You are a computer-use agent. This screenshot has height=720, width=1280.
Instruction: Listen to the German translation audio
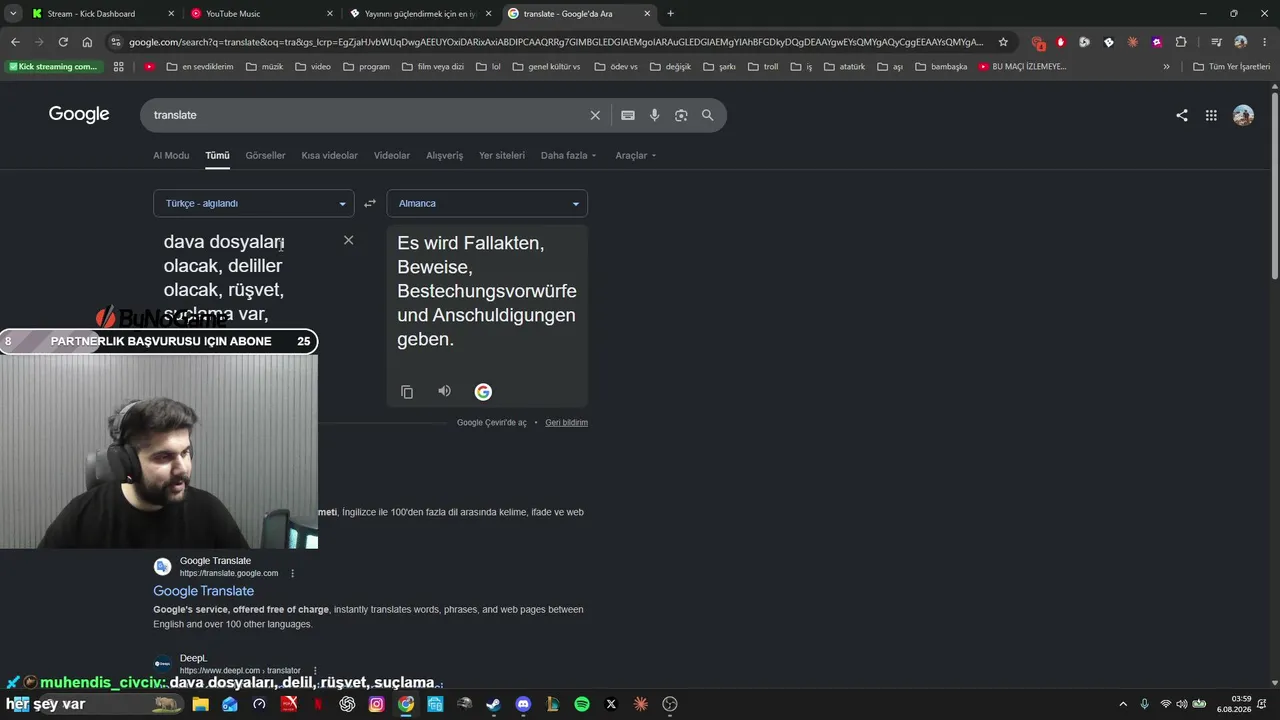[x=444, y=391]
